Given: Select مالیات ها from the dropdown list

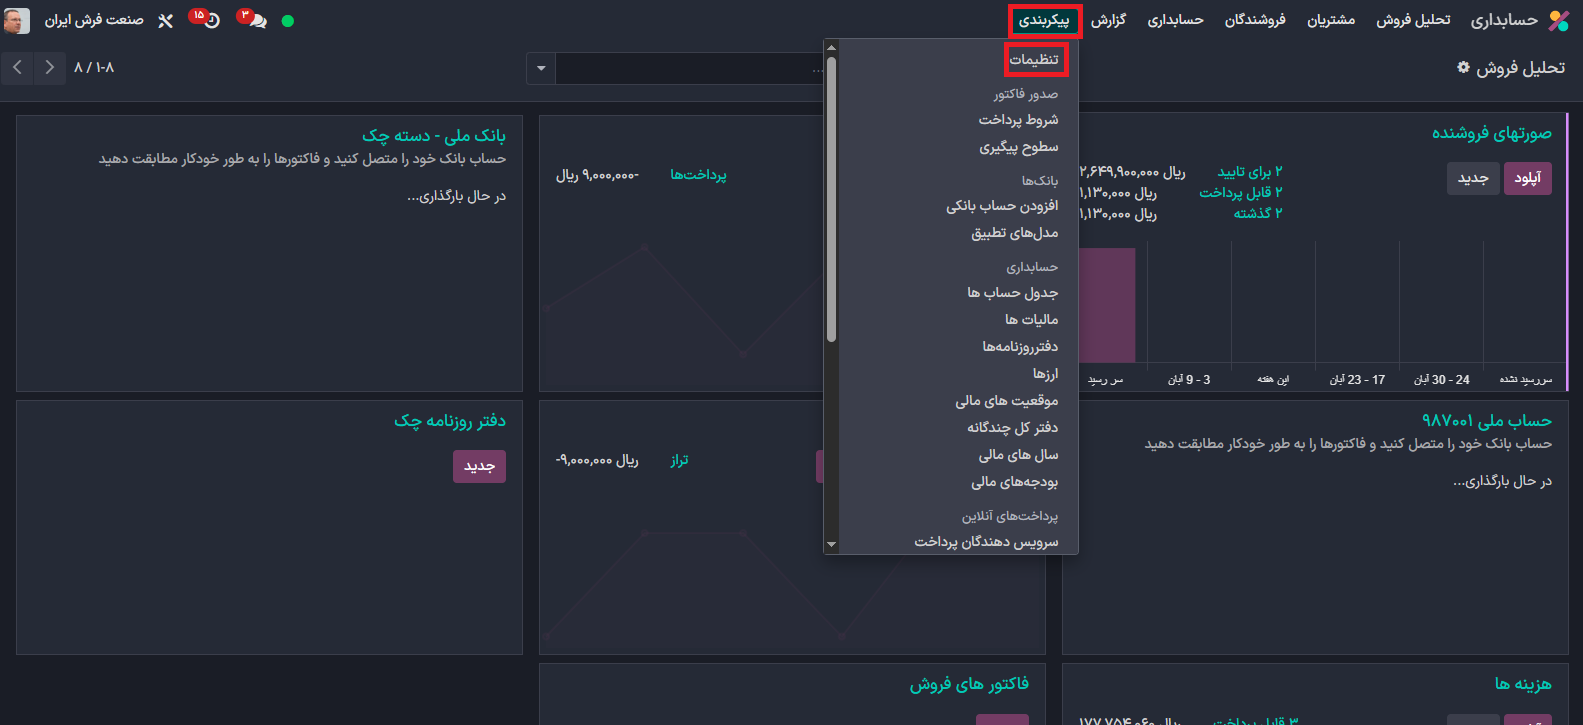Looking at the screenshot, I should [x=1031, y=319].
